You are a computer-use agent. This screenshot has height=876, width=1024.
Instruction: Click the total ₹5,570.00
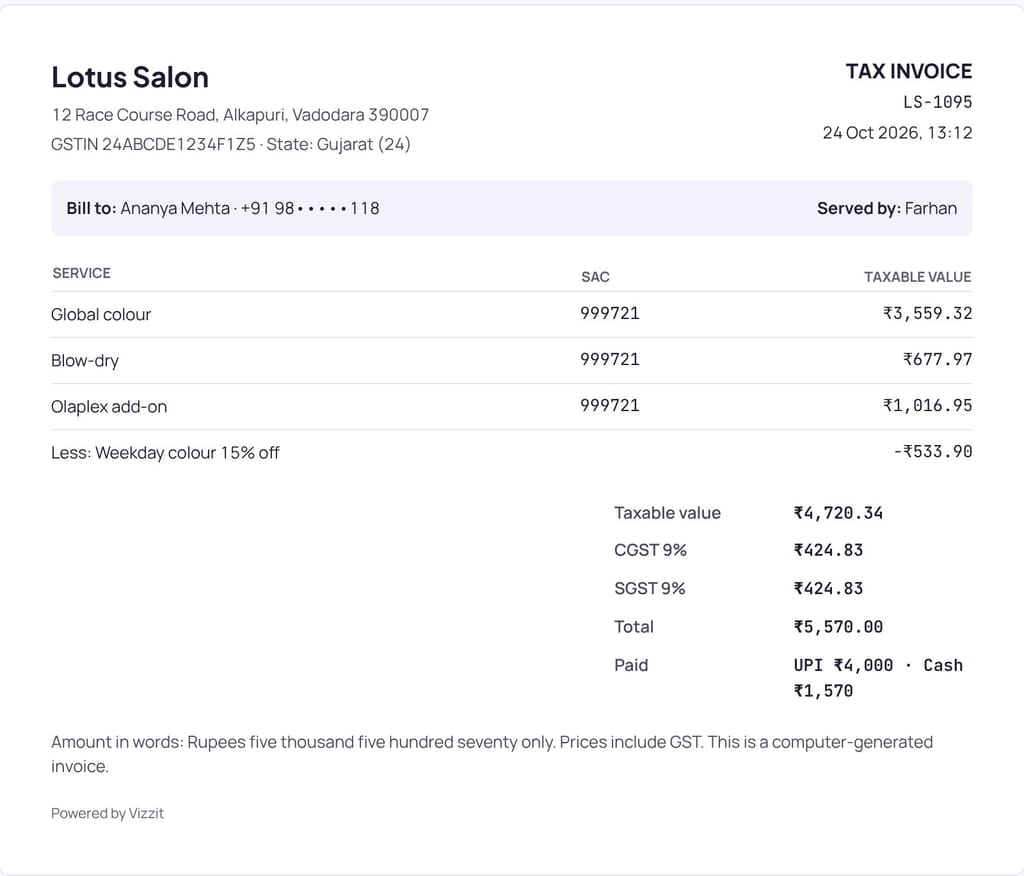(838, 627)
